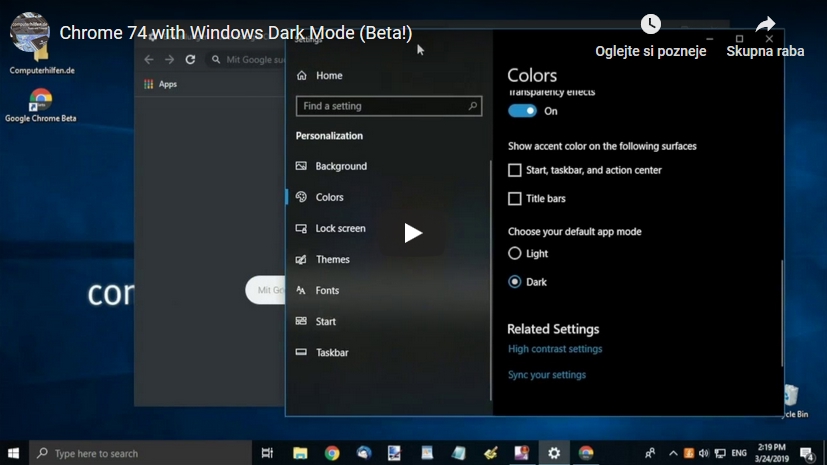The width and height of the screenshot is (827, 465).
Task: Open the High contrast settings link
Action: tap(555, 350)
